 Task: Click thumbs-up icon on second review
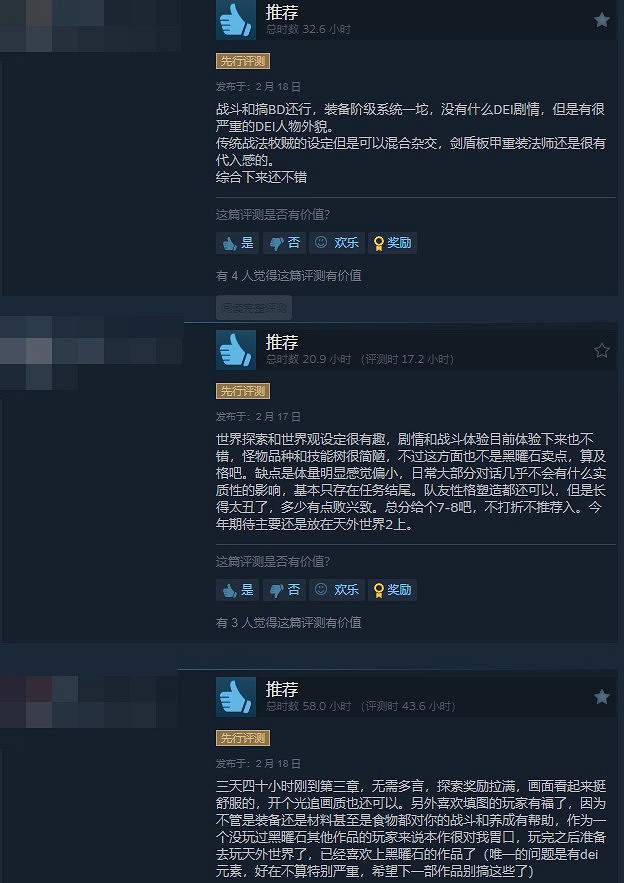(x=236, y=350)
